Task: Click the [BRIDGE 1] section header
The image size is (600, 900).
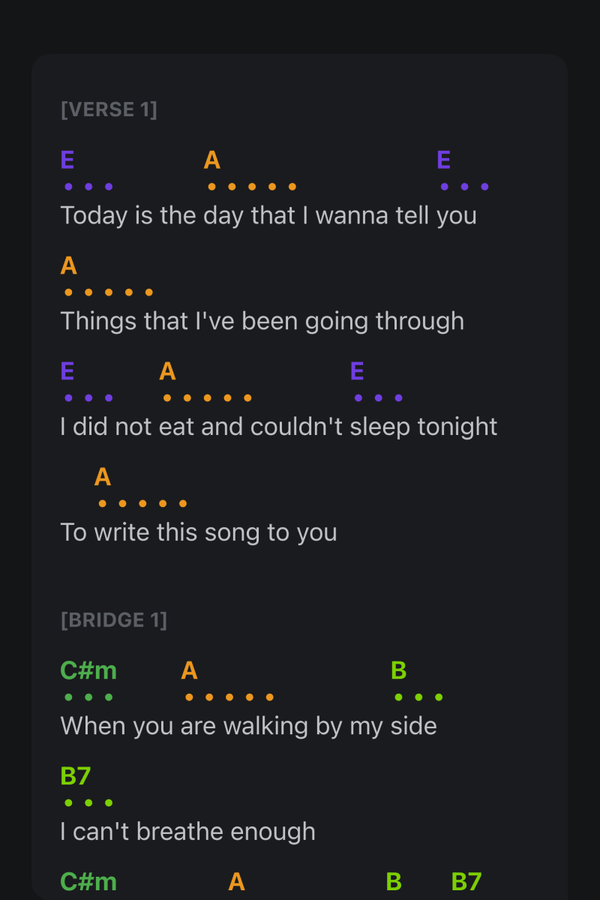Action: 113,620
